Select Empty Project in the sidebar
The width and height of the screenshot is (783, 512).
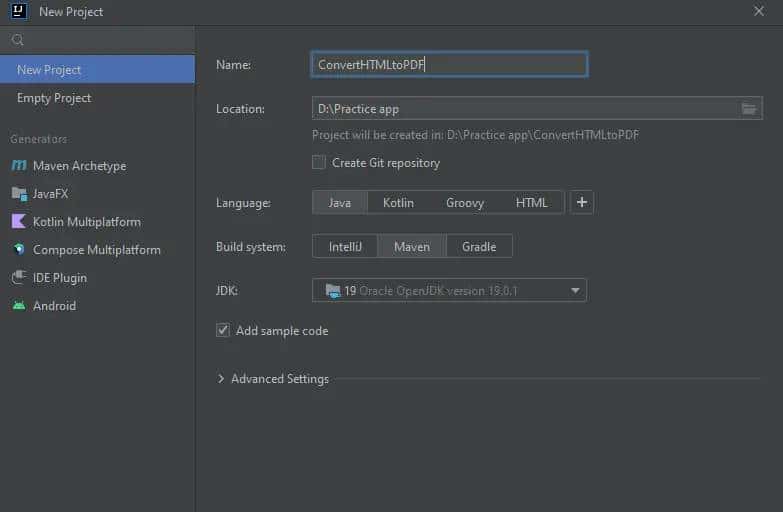(97, 98)
